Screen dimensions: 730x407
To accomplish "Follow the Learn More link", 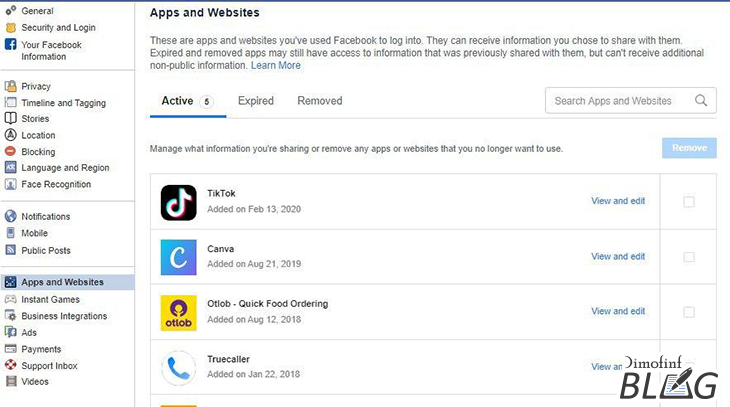I will [276, 66].
